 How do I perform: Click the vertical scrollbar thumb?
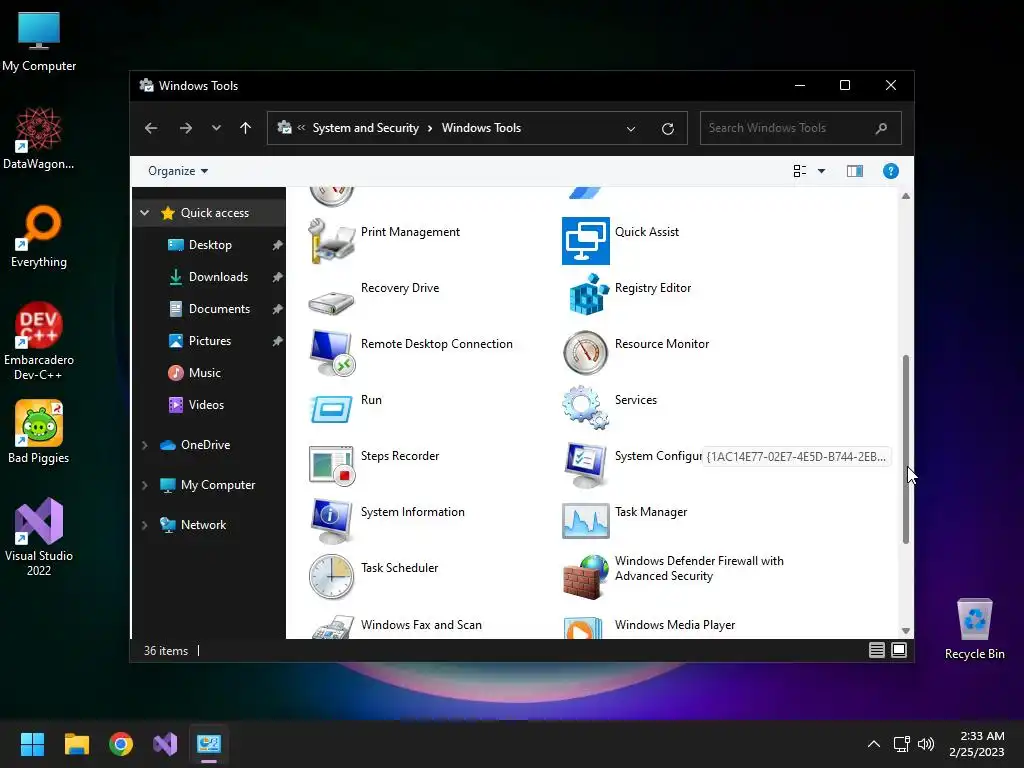point(906,449)
